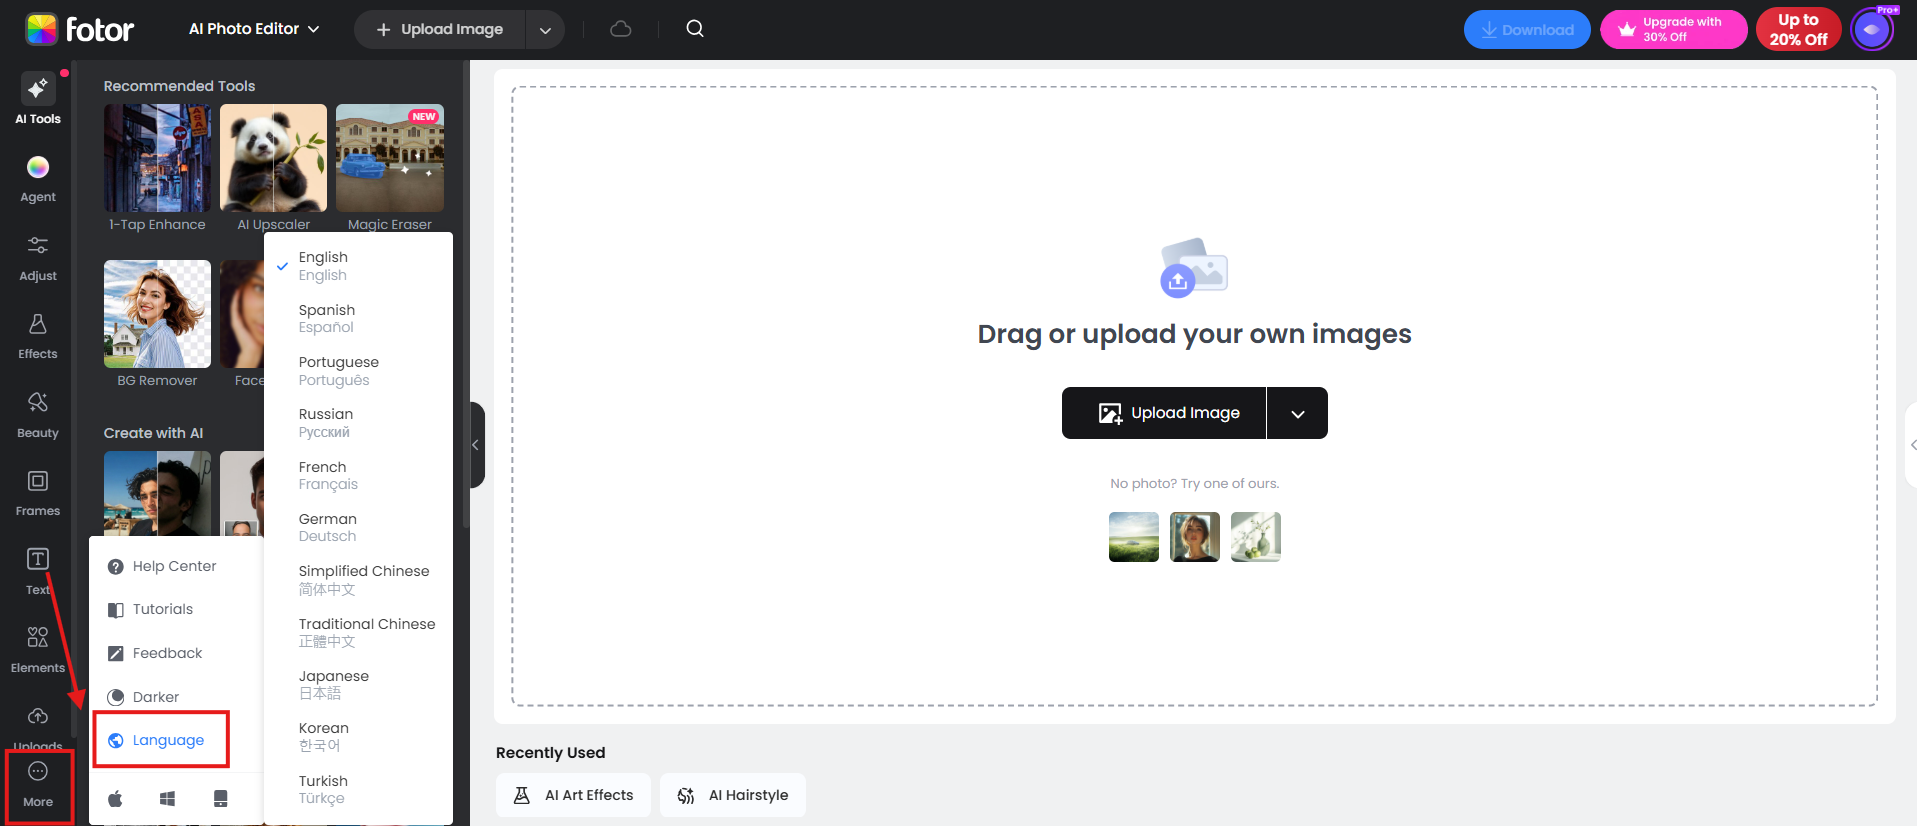Expand arrow next to header Upload Image button
Screen dimensions: 1917x826
click(545, 30)
